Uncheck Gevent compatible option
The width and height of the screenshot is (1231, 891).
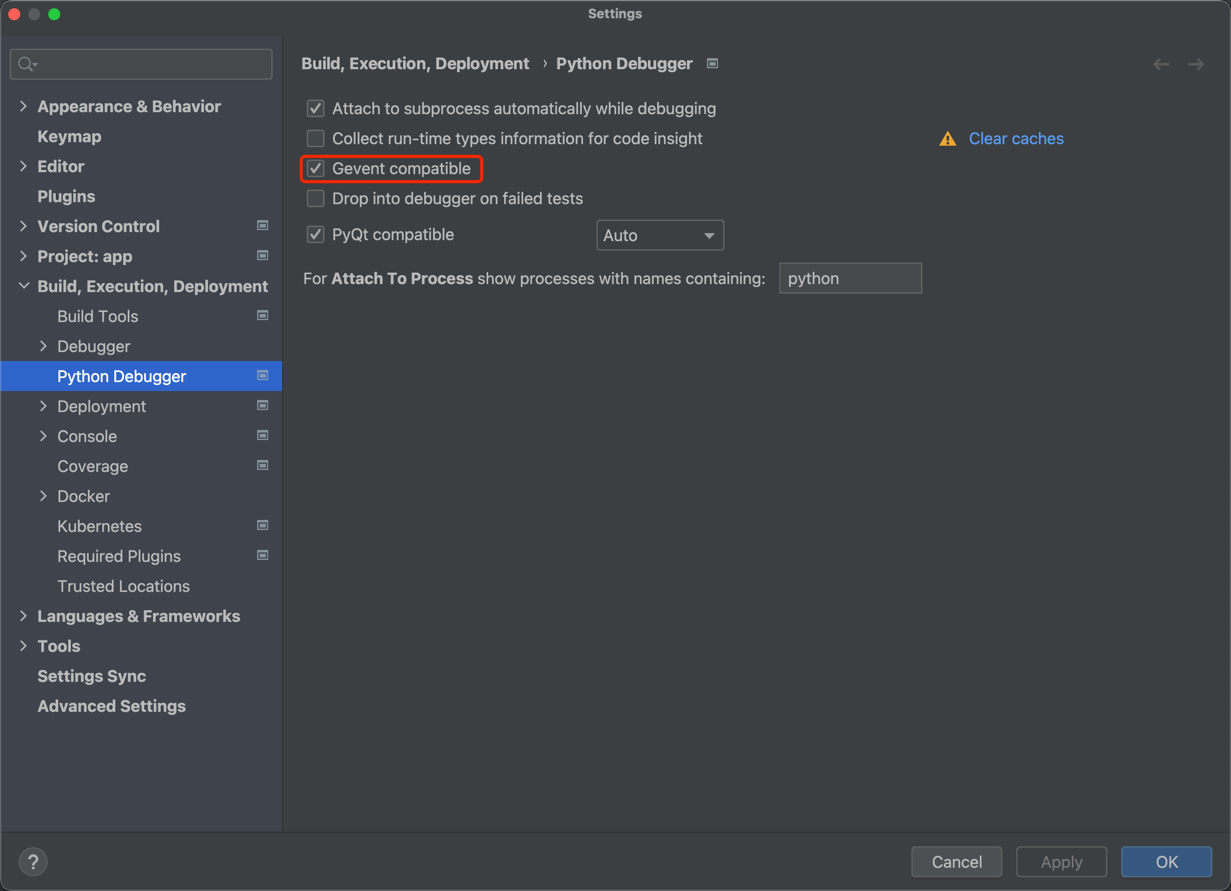click(315, 168)
